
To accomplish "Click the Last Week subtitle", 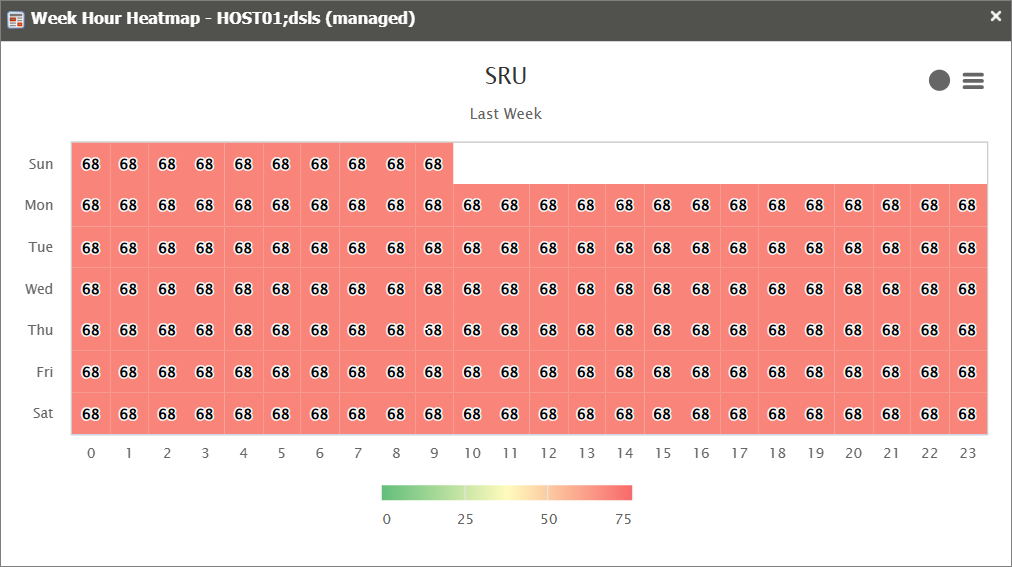I will coord(506,114).
